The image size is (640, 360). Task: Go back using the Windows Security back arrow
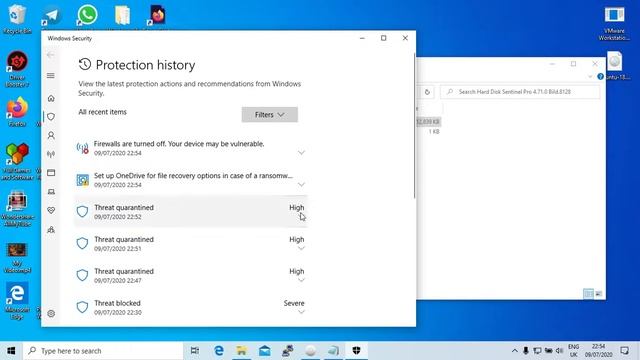point(51,55)
